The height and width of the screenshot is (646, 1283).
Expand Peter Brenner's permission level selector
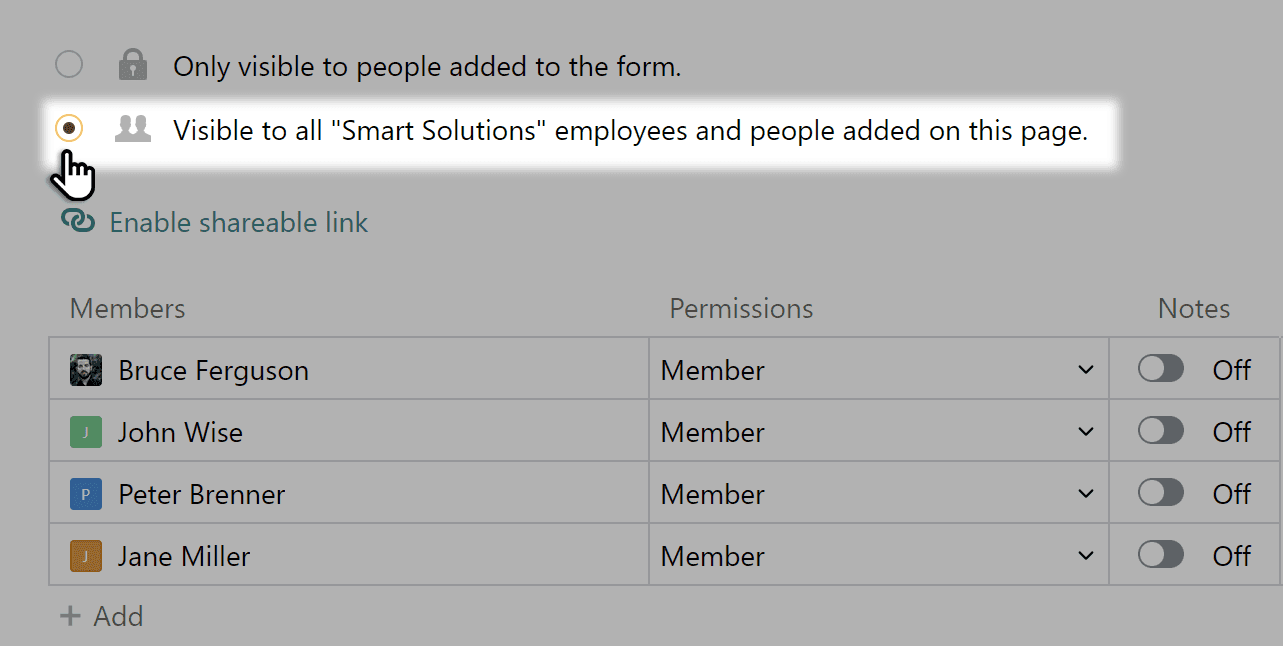pos(1087,493)
